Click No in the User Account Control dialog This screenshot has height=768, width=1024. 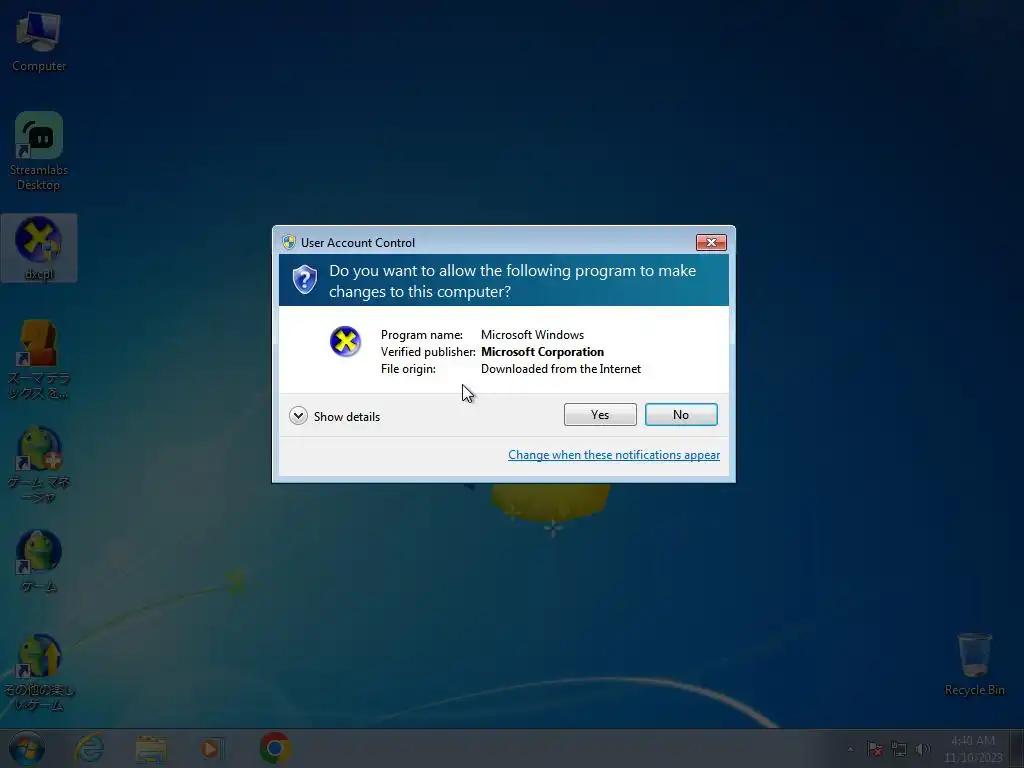pos(681,415)
